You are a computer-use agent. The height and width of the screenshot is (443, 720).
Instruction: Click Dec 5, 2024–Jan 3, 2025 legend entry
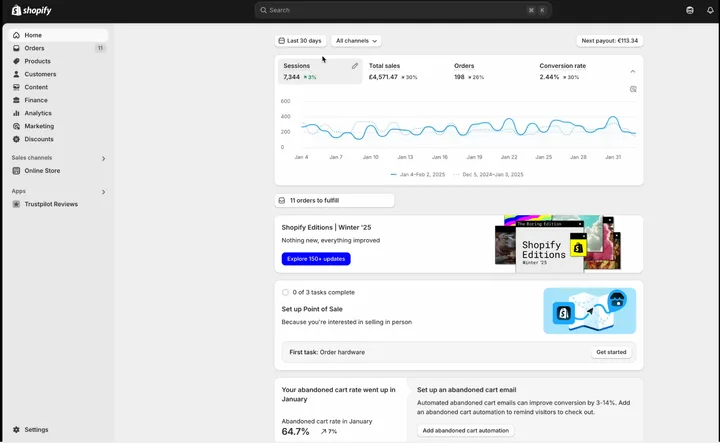point(488,174)
